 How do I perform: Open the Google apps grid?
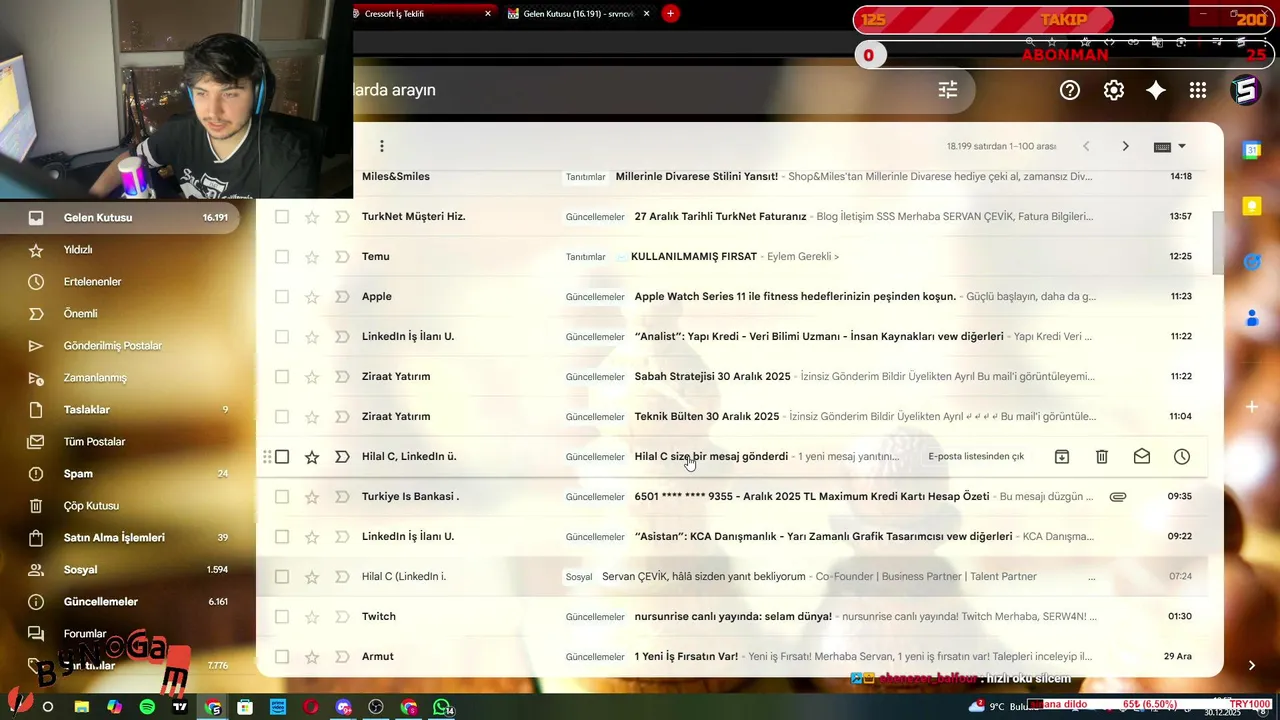[x=1198, y=90]
